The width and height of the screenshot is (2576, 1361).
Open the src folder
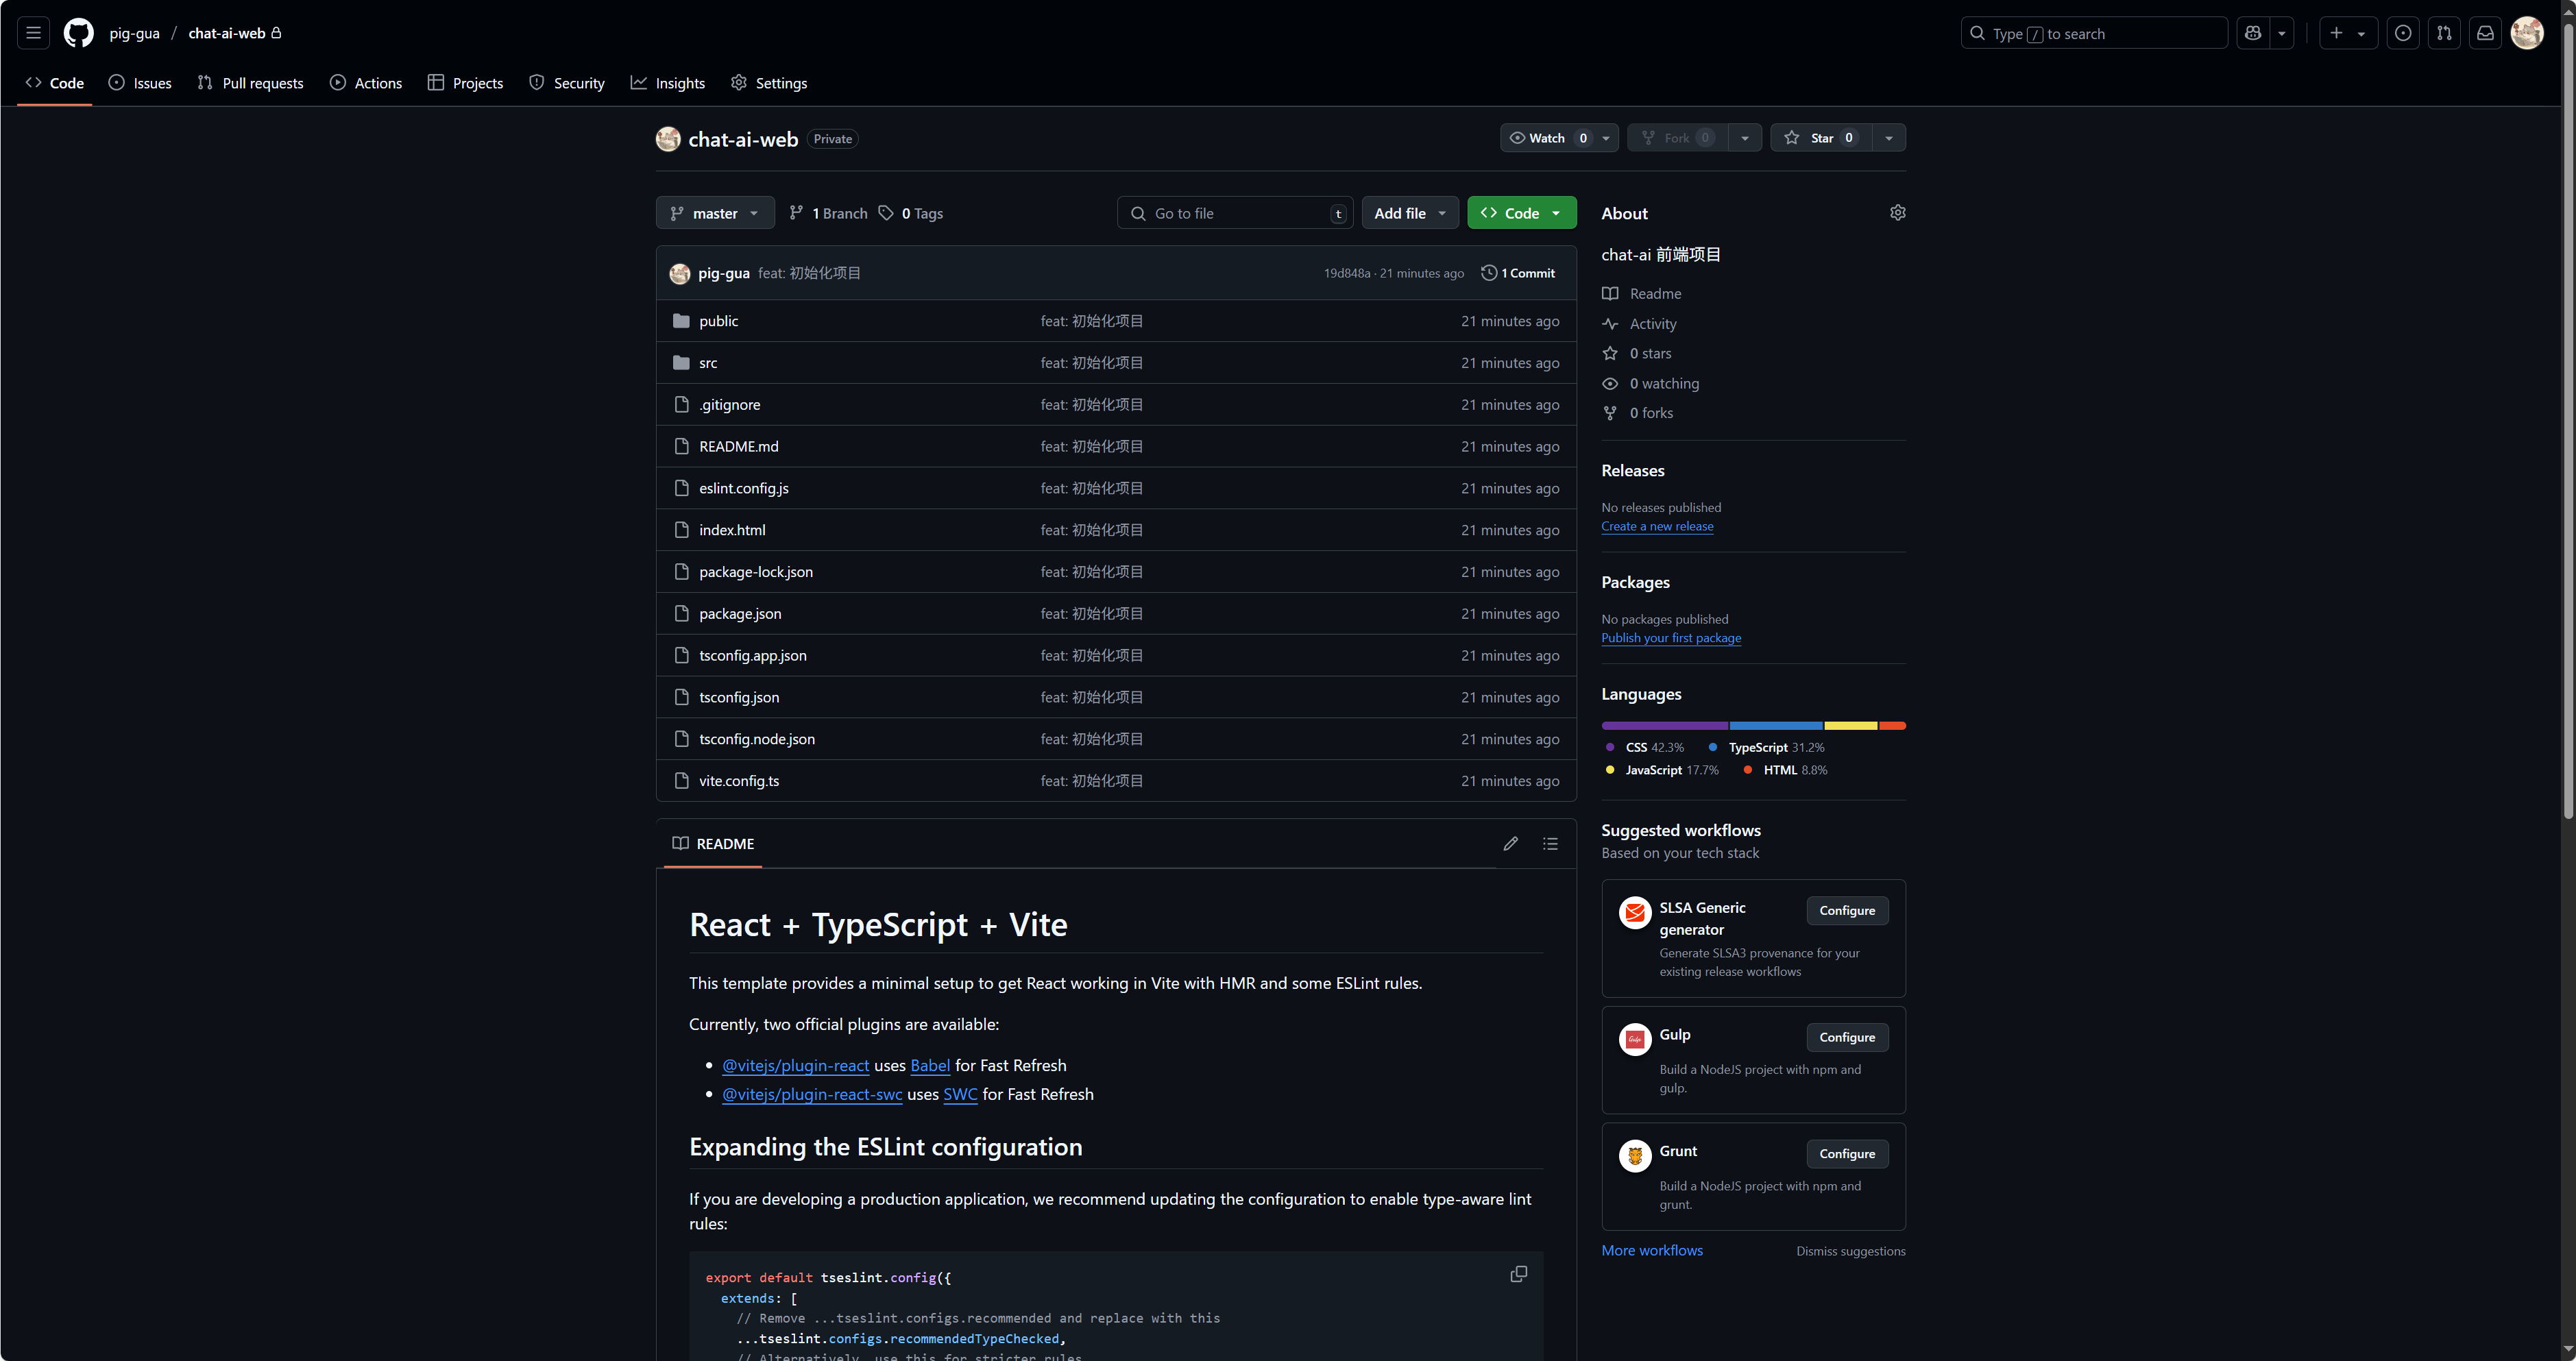[x=708, y=363]
